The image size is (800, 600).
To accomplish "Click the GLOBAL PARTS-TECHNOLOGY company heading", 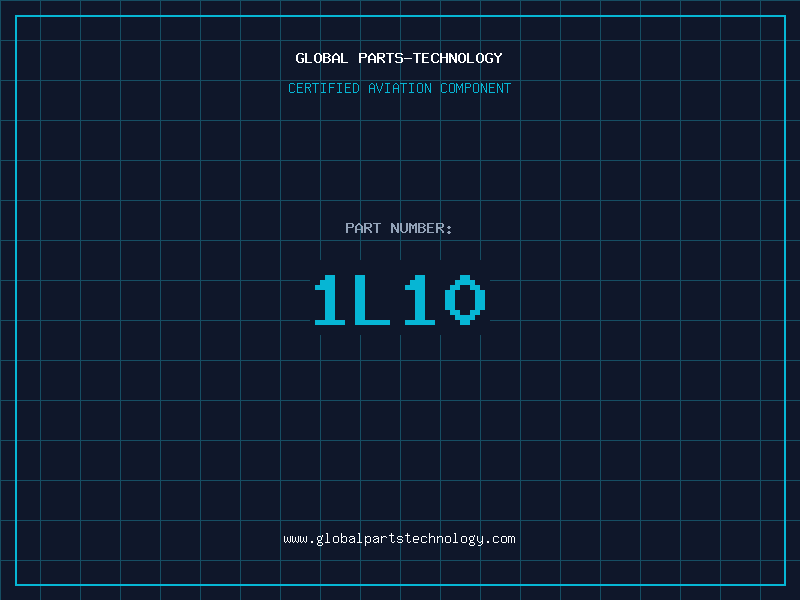I will point(399,58).
